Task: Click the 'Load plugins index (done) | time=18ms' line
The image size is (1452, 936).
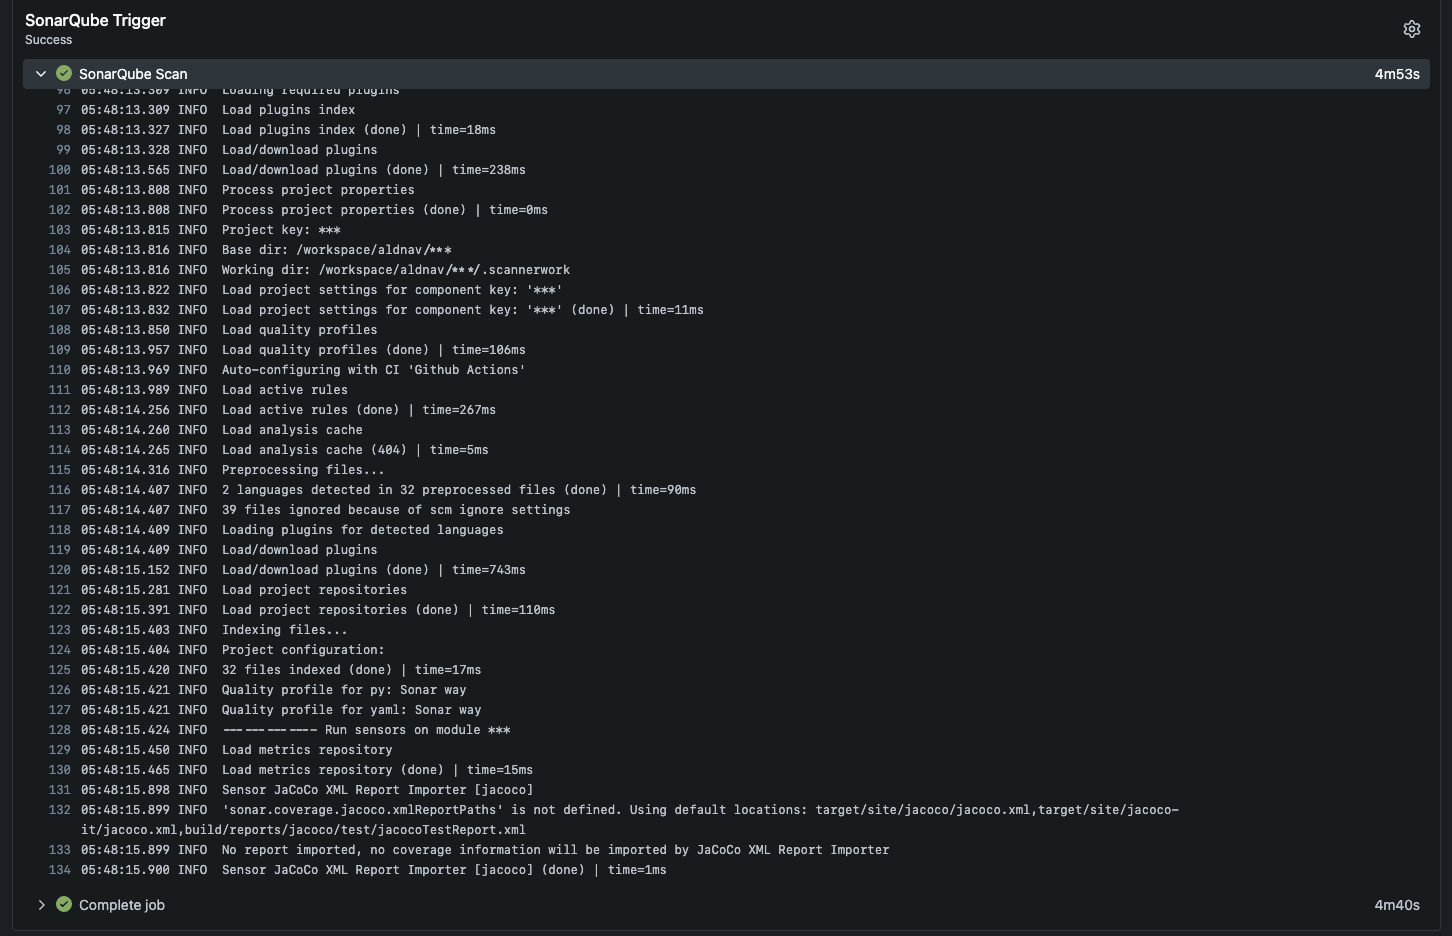Action: pyautogui.click(x=359, y=130)
